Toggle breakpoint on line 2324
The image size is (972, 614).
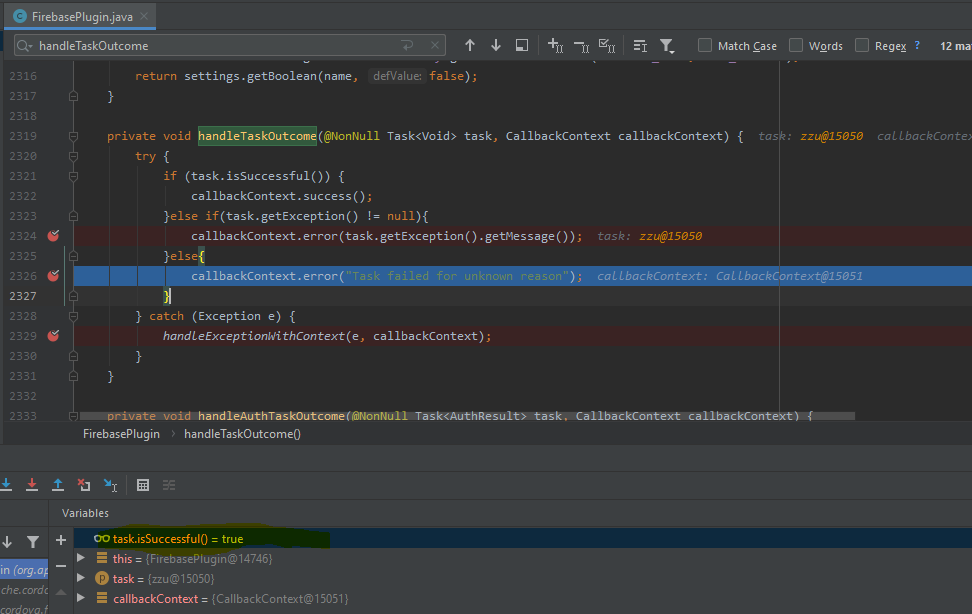tap(53, 236)
